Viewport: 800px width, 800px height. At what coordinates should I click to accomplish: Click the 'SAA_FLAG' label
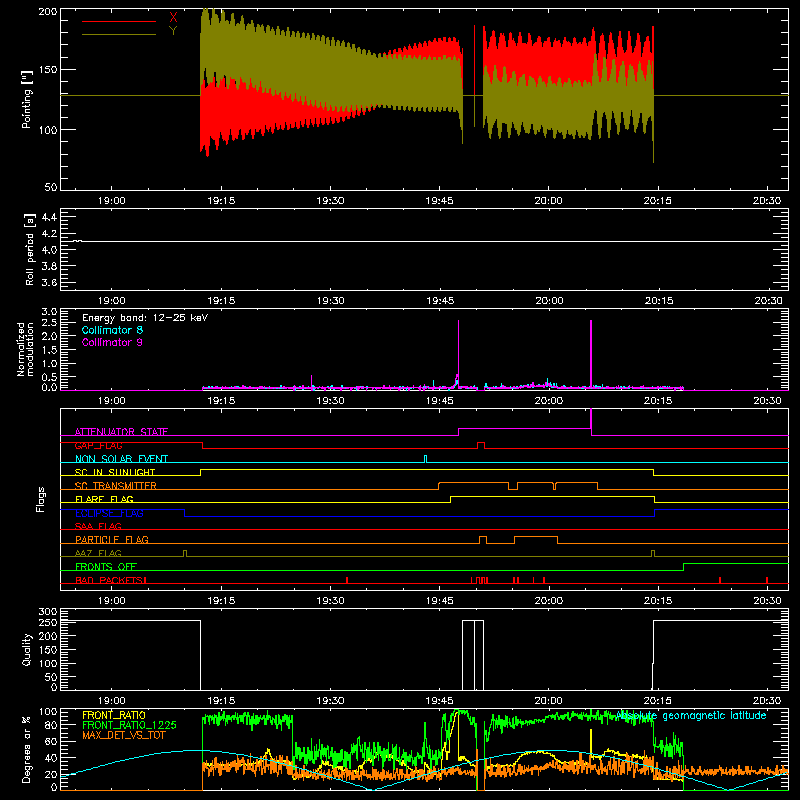98,526
